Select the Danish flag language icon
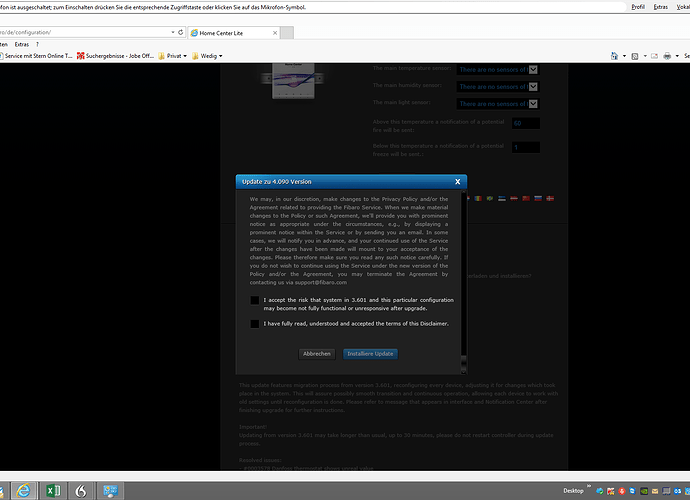690x500 pixels. [550, 199]
